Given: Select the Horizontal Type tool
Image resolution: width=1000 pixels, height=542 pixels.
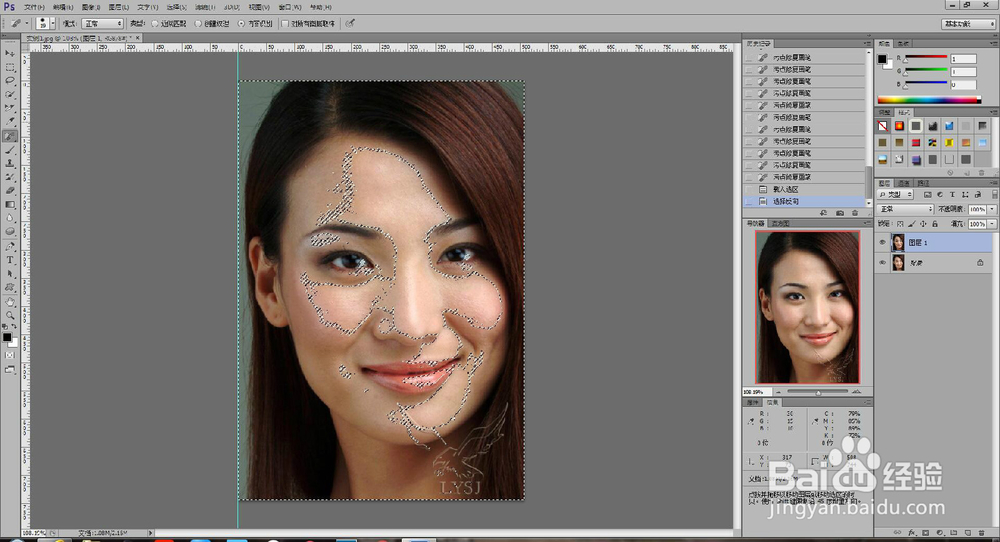Looking at the screenshot, I should pyautogui.click(x=10, y=260).
